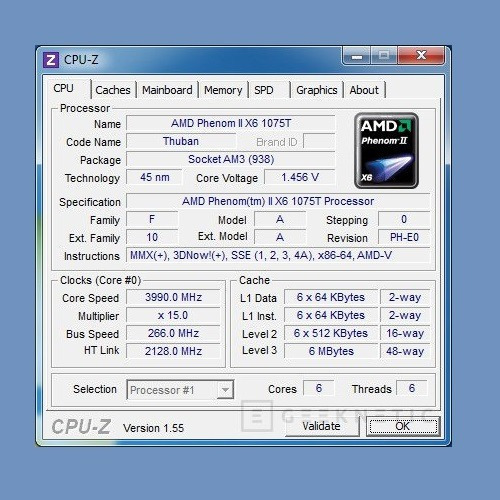The height and width of the screenshot is (500, 500).
Task: Click the HT Link value 2128.0 MHz
Action: point(173,351)
